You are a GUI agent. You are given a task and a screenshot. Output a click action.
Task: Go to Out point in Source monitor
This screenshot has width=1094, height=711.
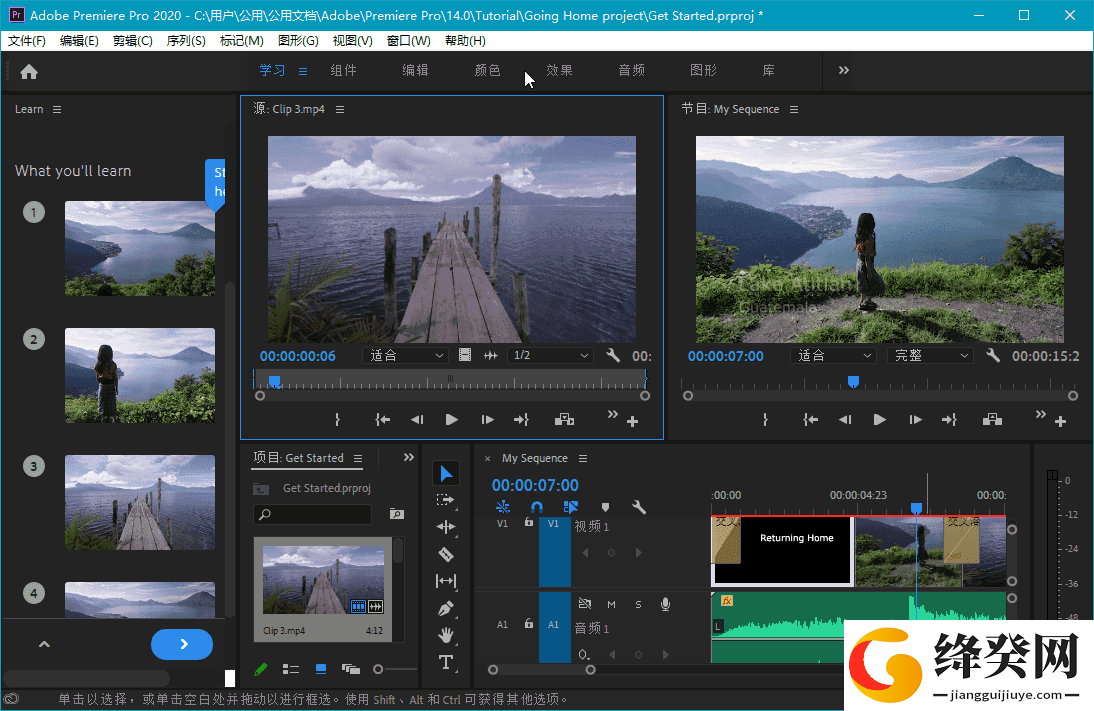tap(521, 419)
